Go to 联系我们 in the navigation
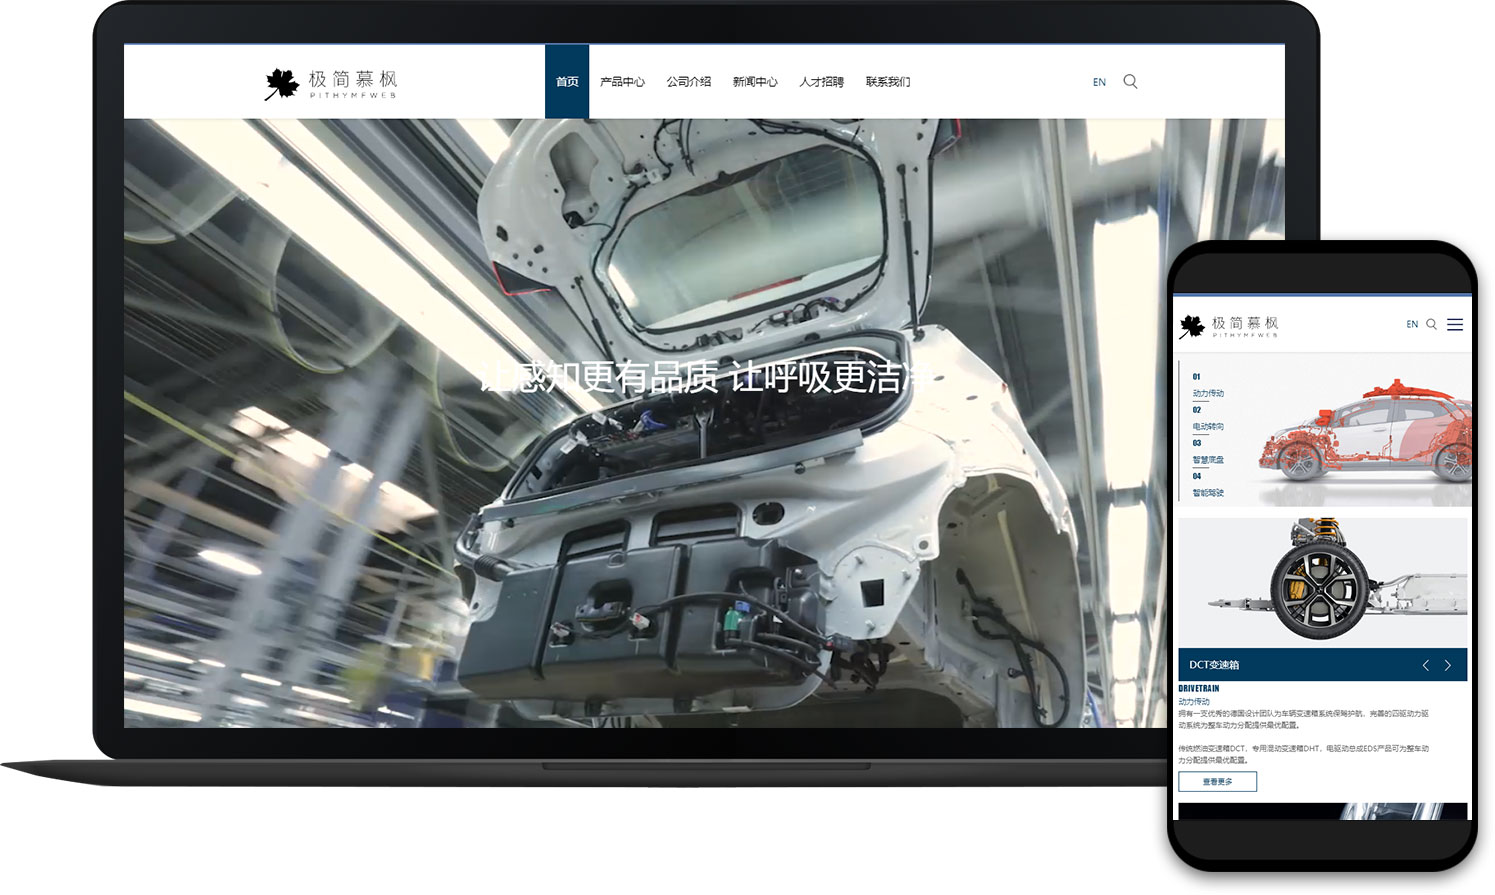1495x895 pixels. tap(887, 82)
